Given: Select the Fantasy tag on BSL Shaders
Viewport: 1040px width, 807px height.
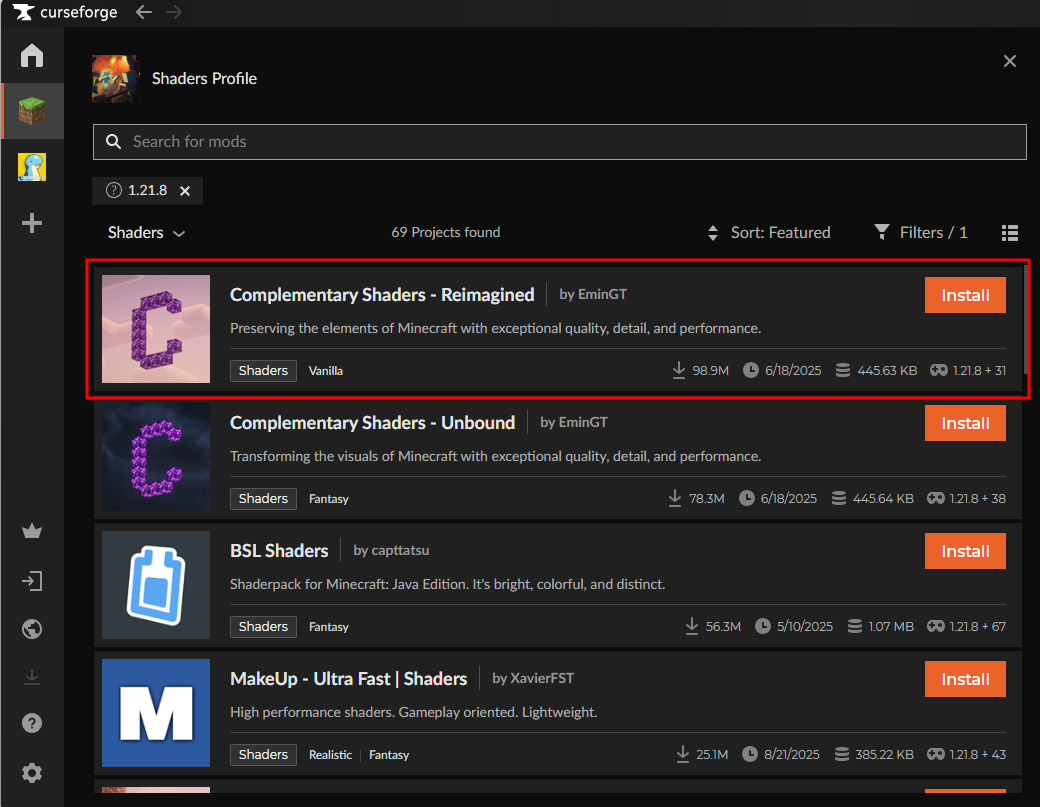Looking at the screenshot, I should [x=328, y=627].
